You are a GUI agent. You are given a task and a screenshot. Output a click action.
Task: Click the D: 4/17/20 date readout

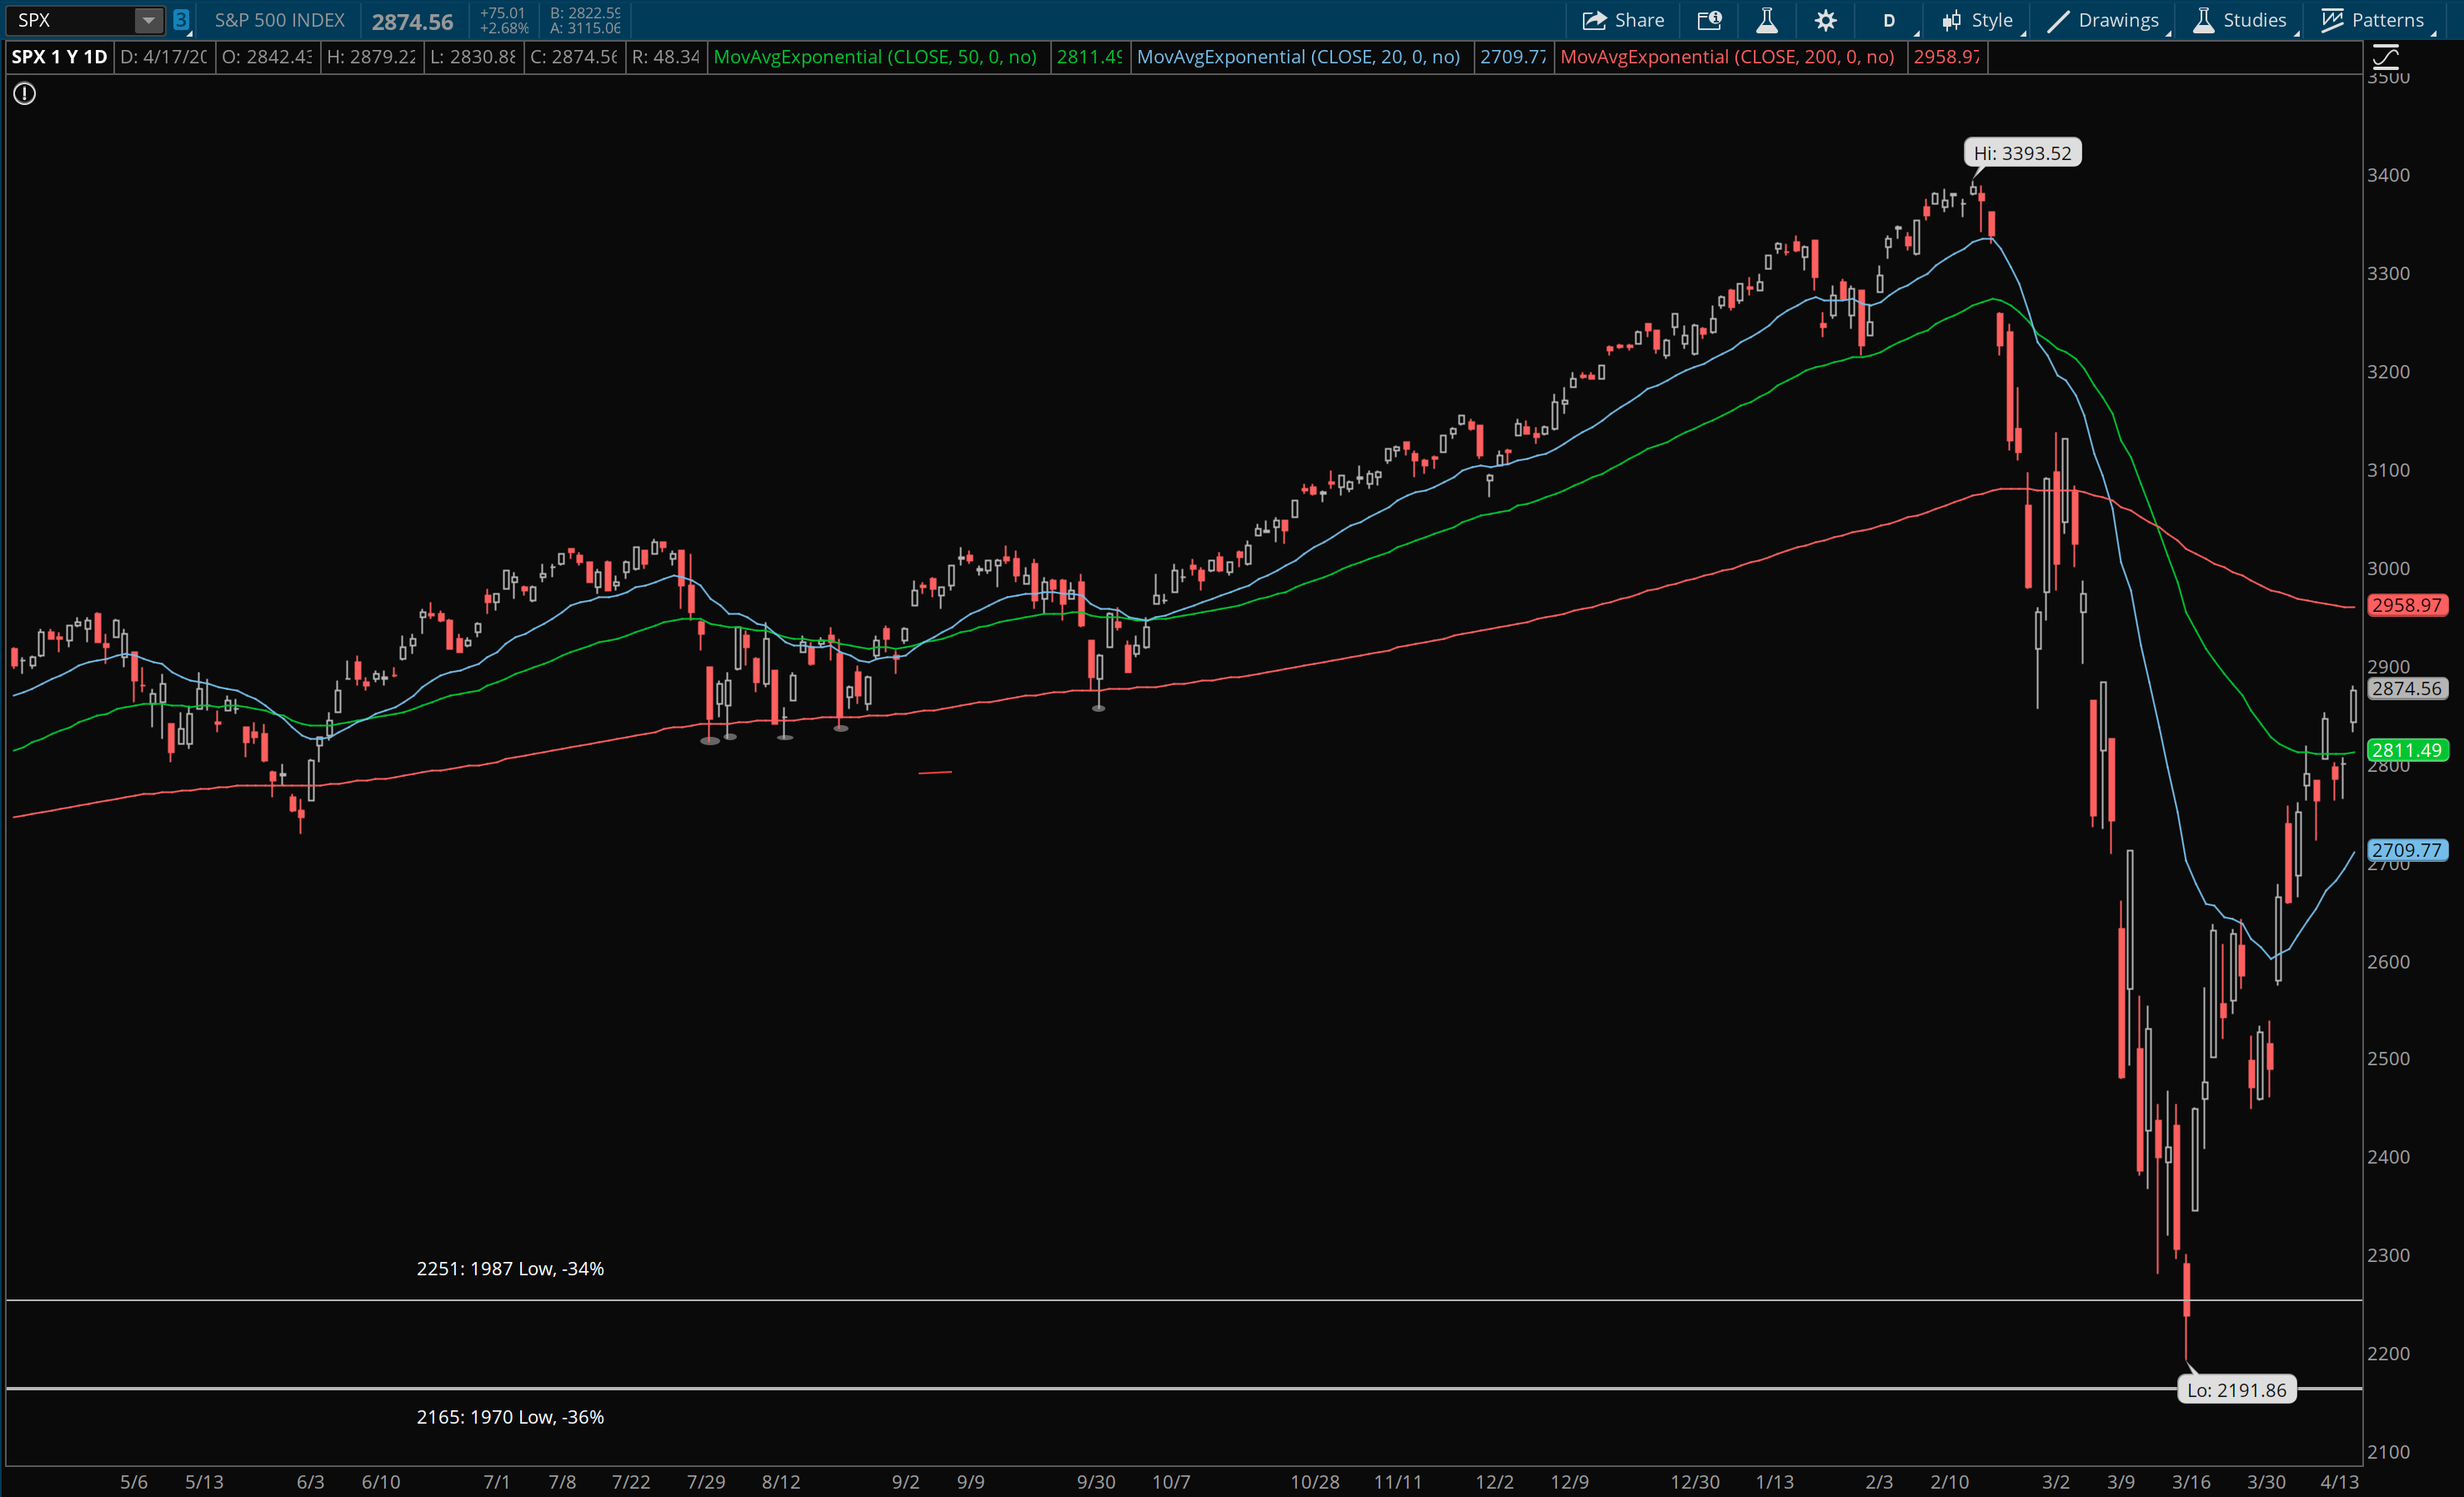click(164, 57)
